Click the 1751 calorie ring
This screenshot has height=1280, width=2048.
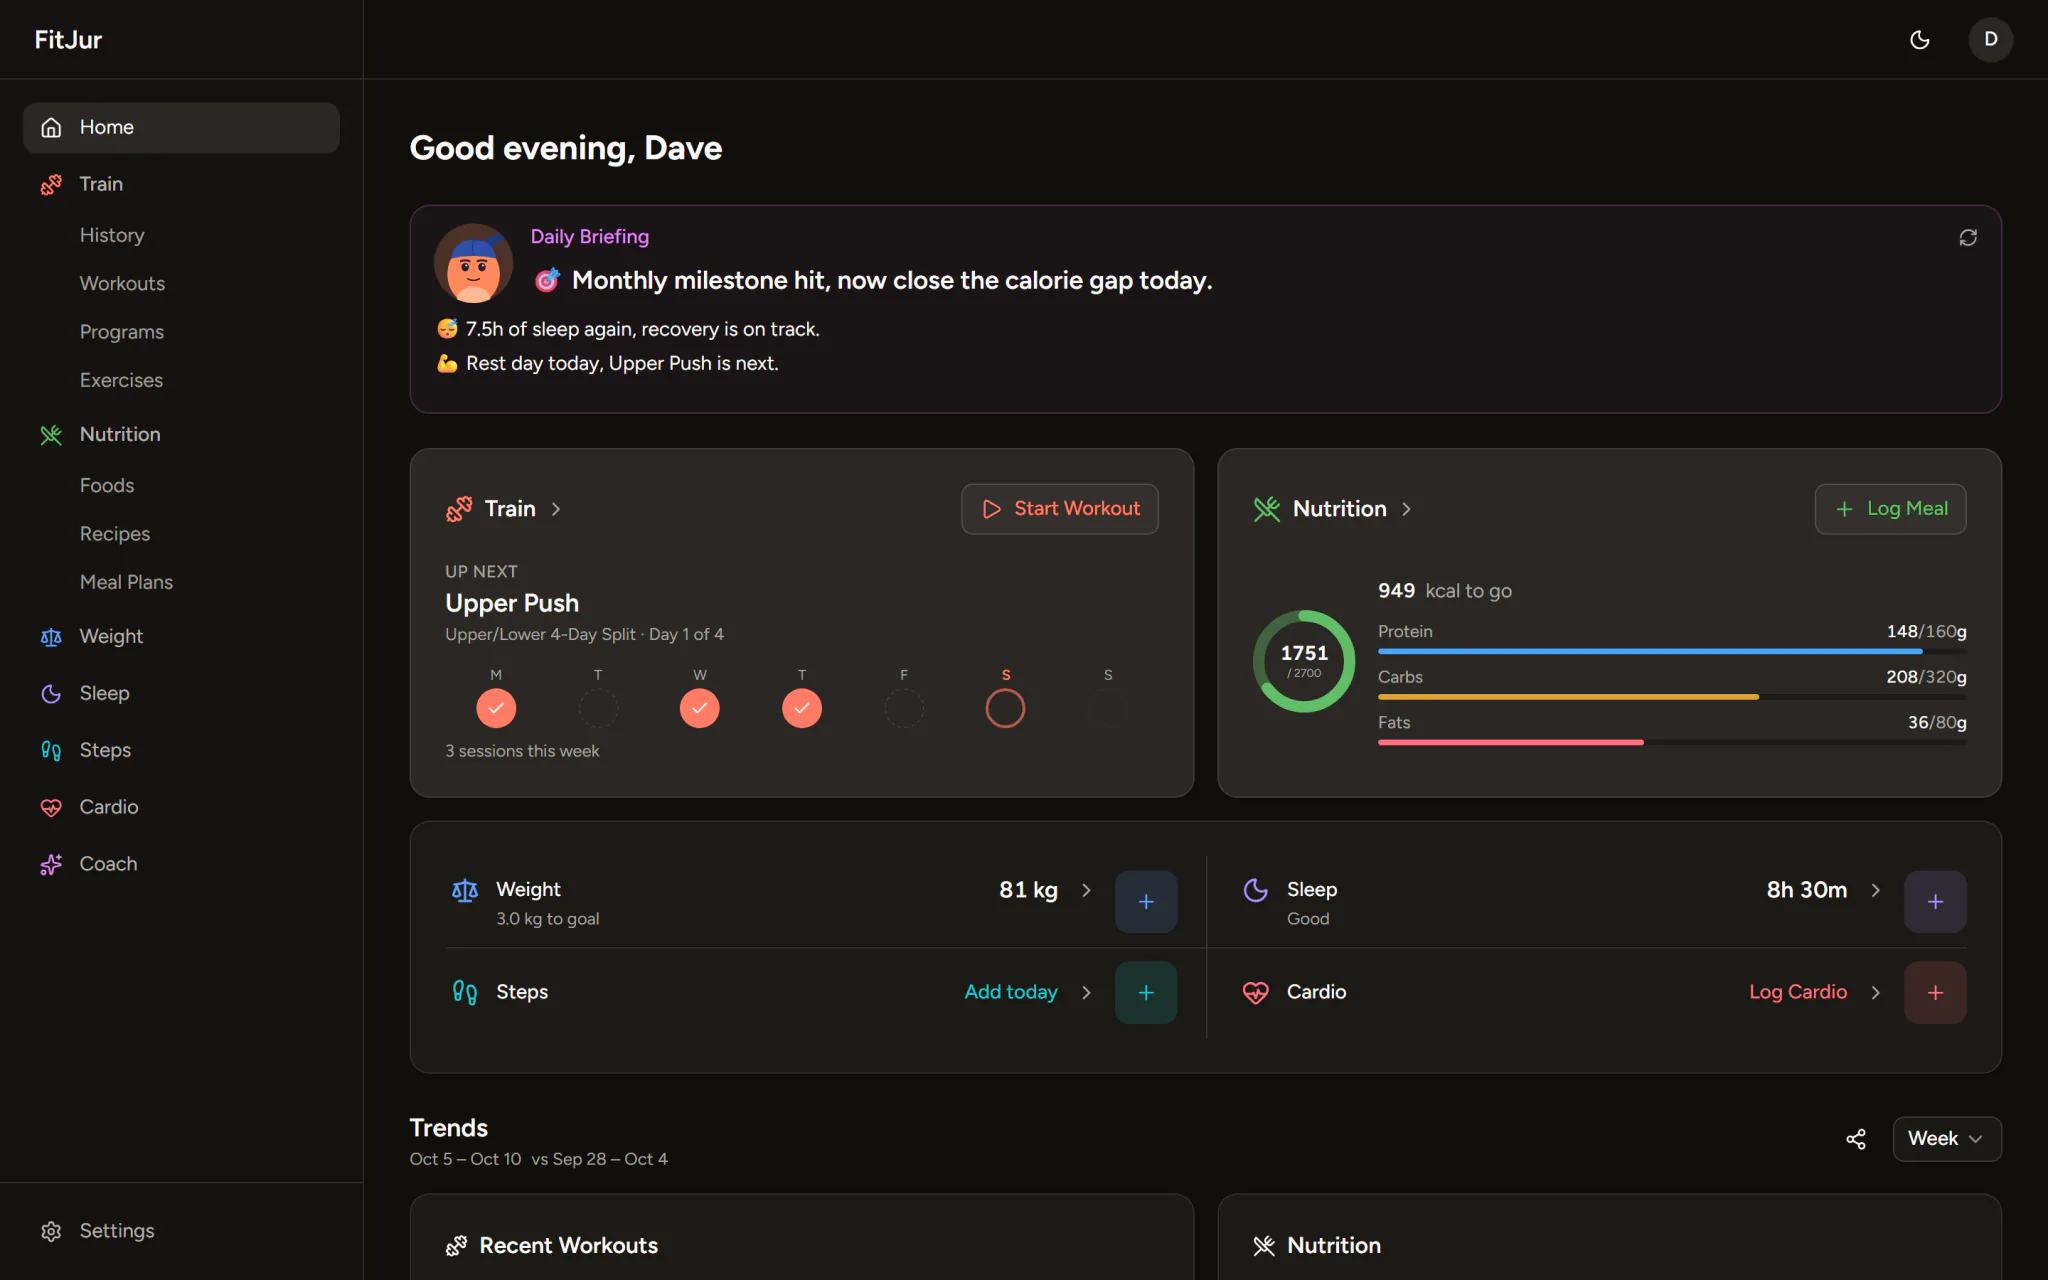pos(1303,661)
